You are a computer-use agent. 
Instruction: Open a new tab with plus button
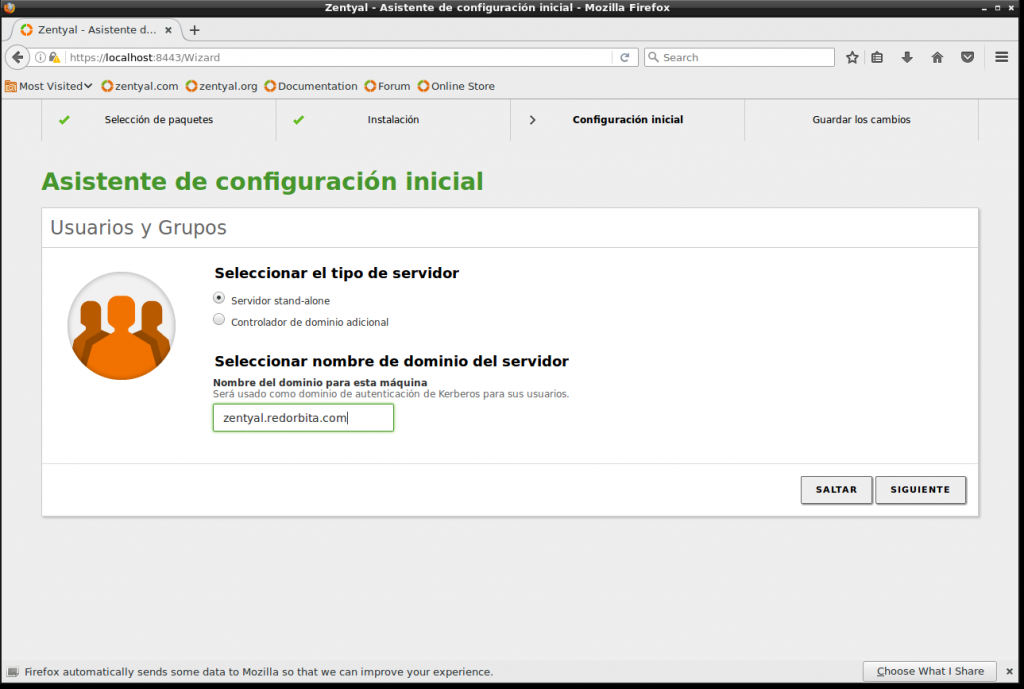[195, 30]
